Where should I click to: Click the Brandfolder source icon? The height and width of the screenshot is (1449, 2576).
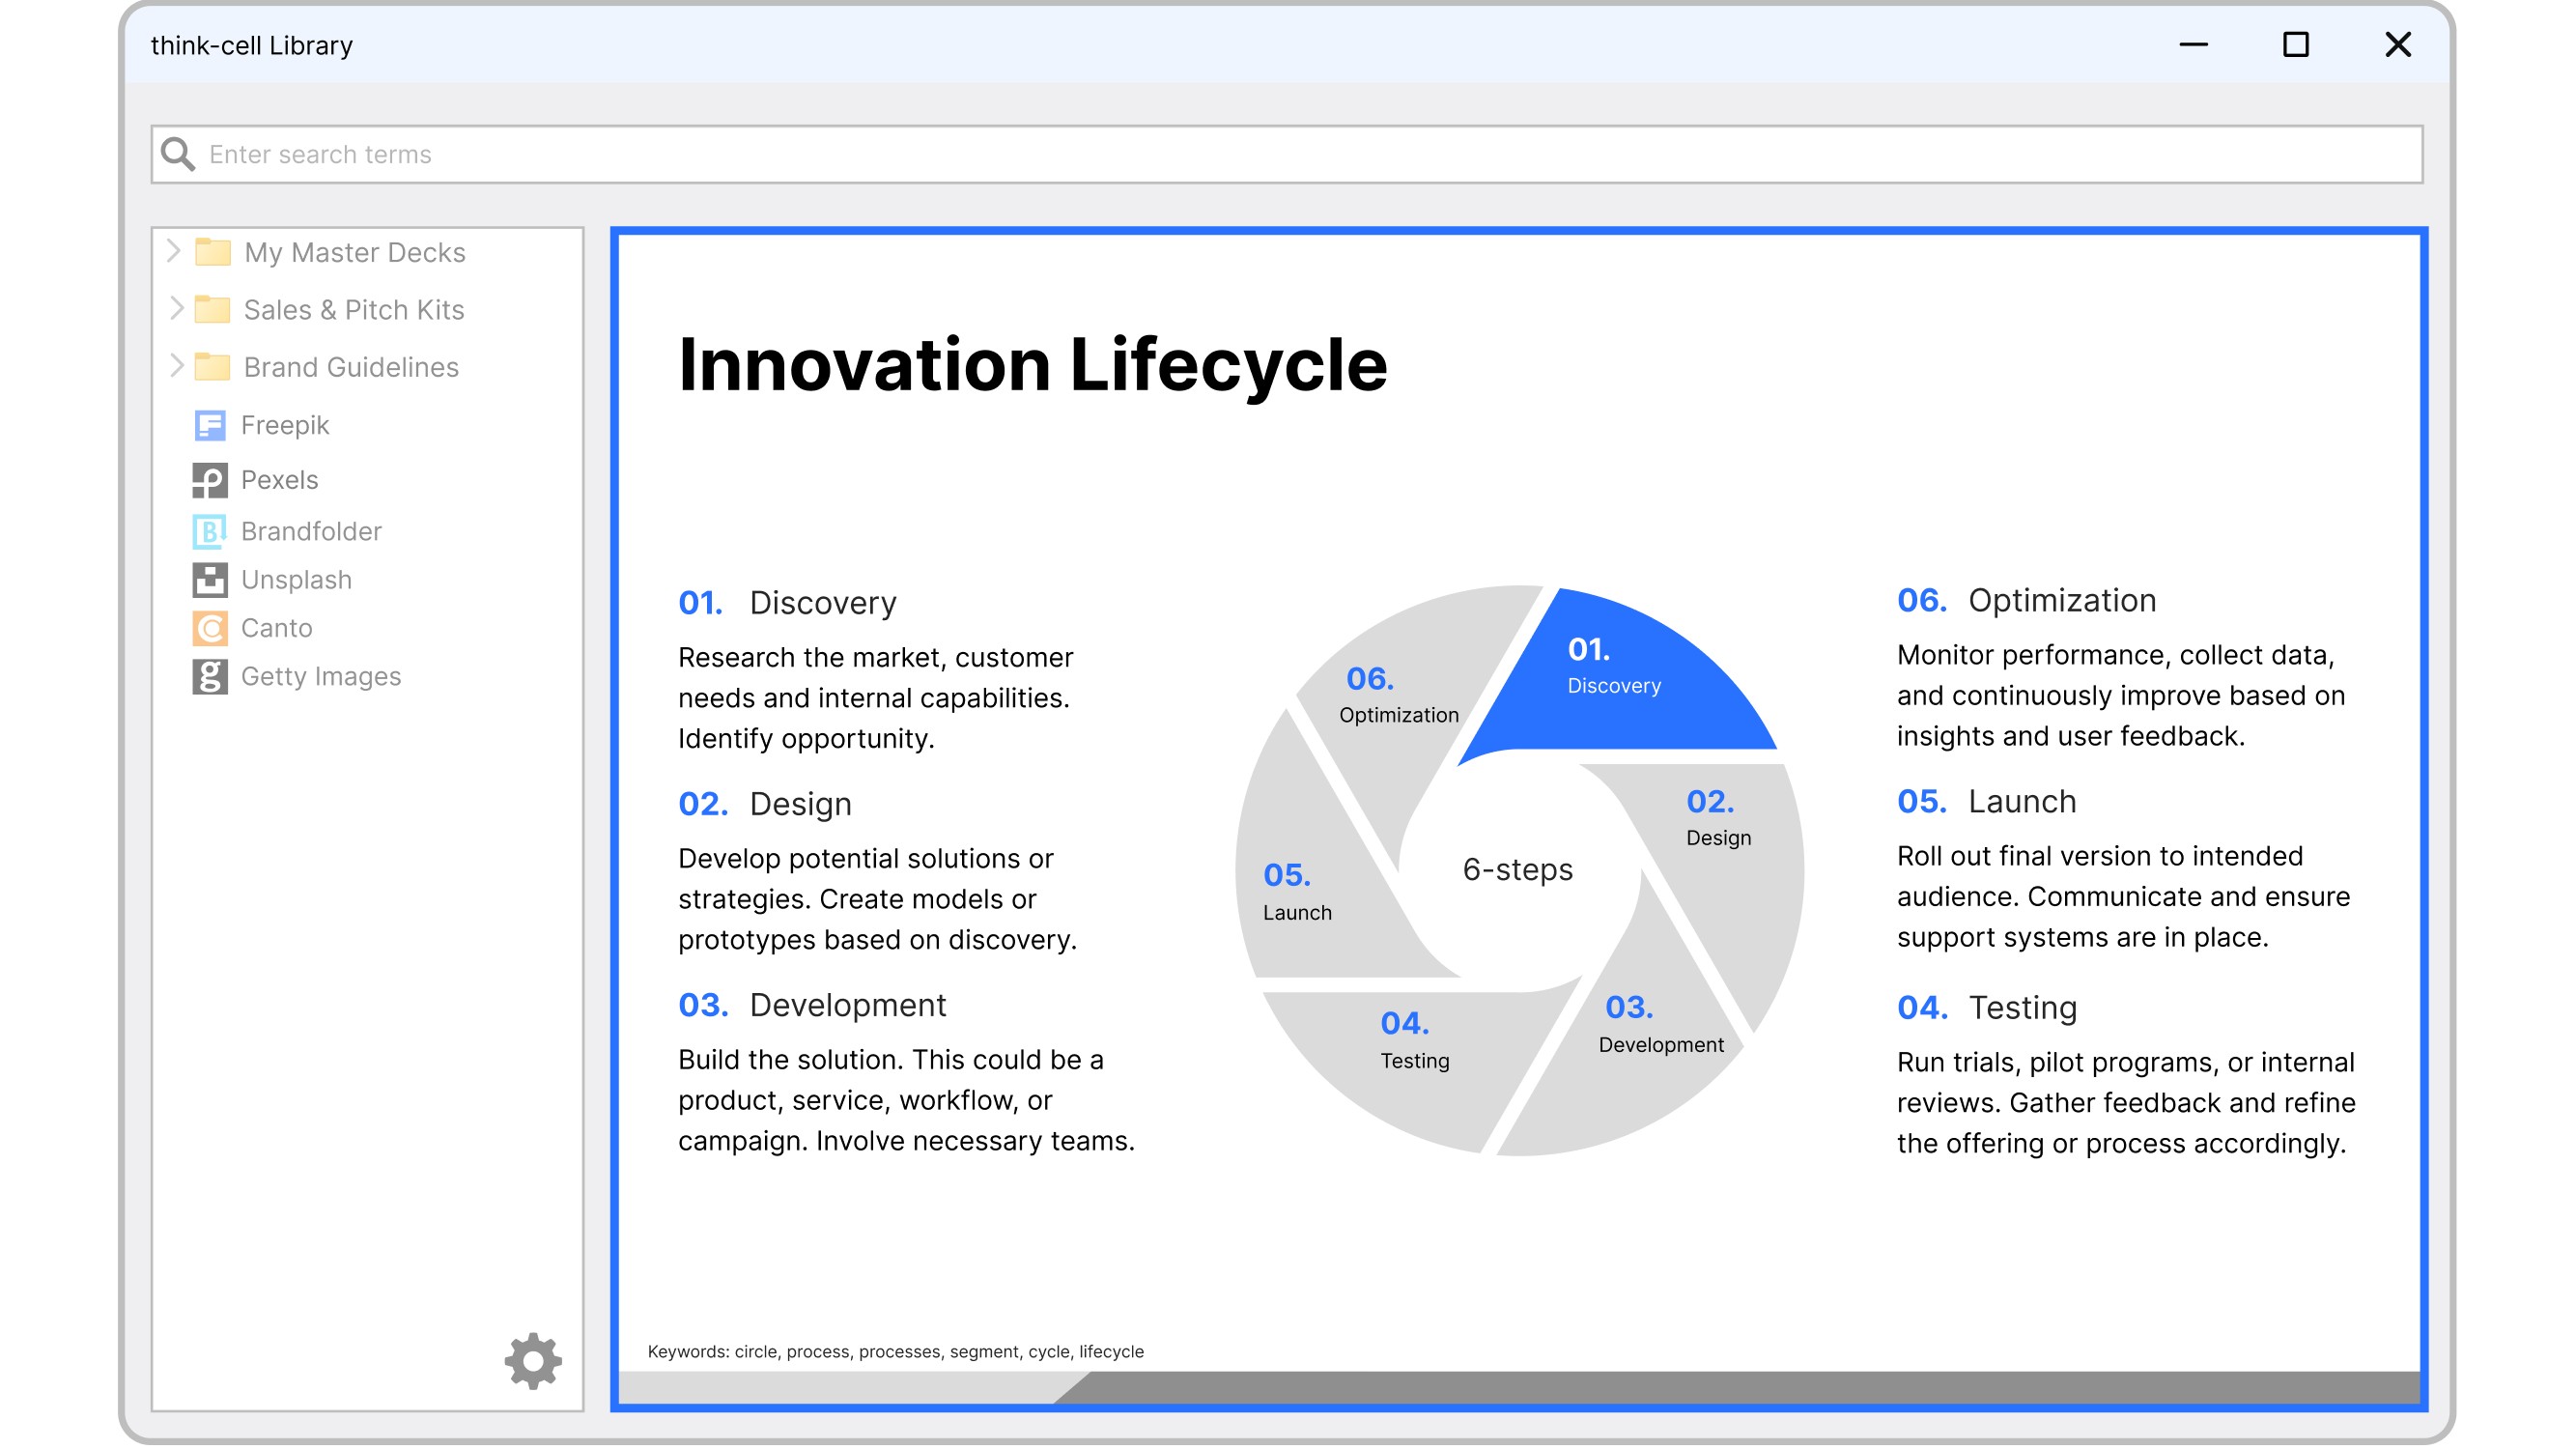coord(209,531)
